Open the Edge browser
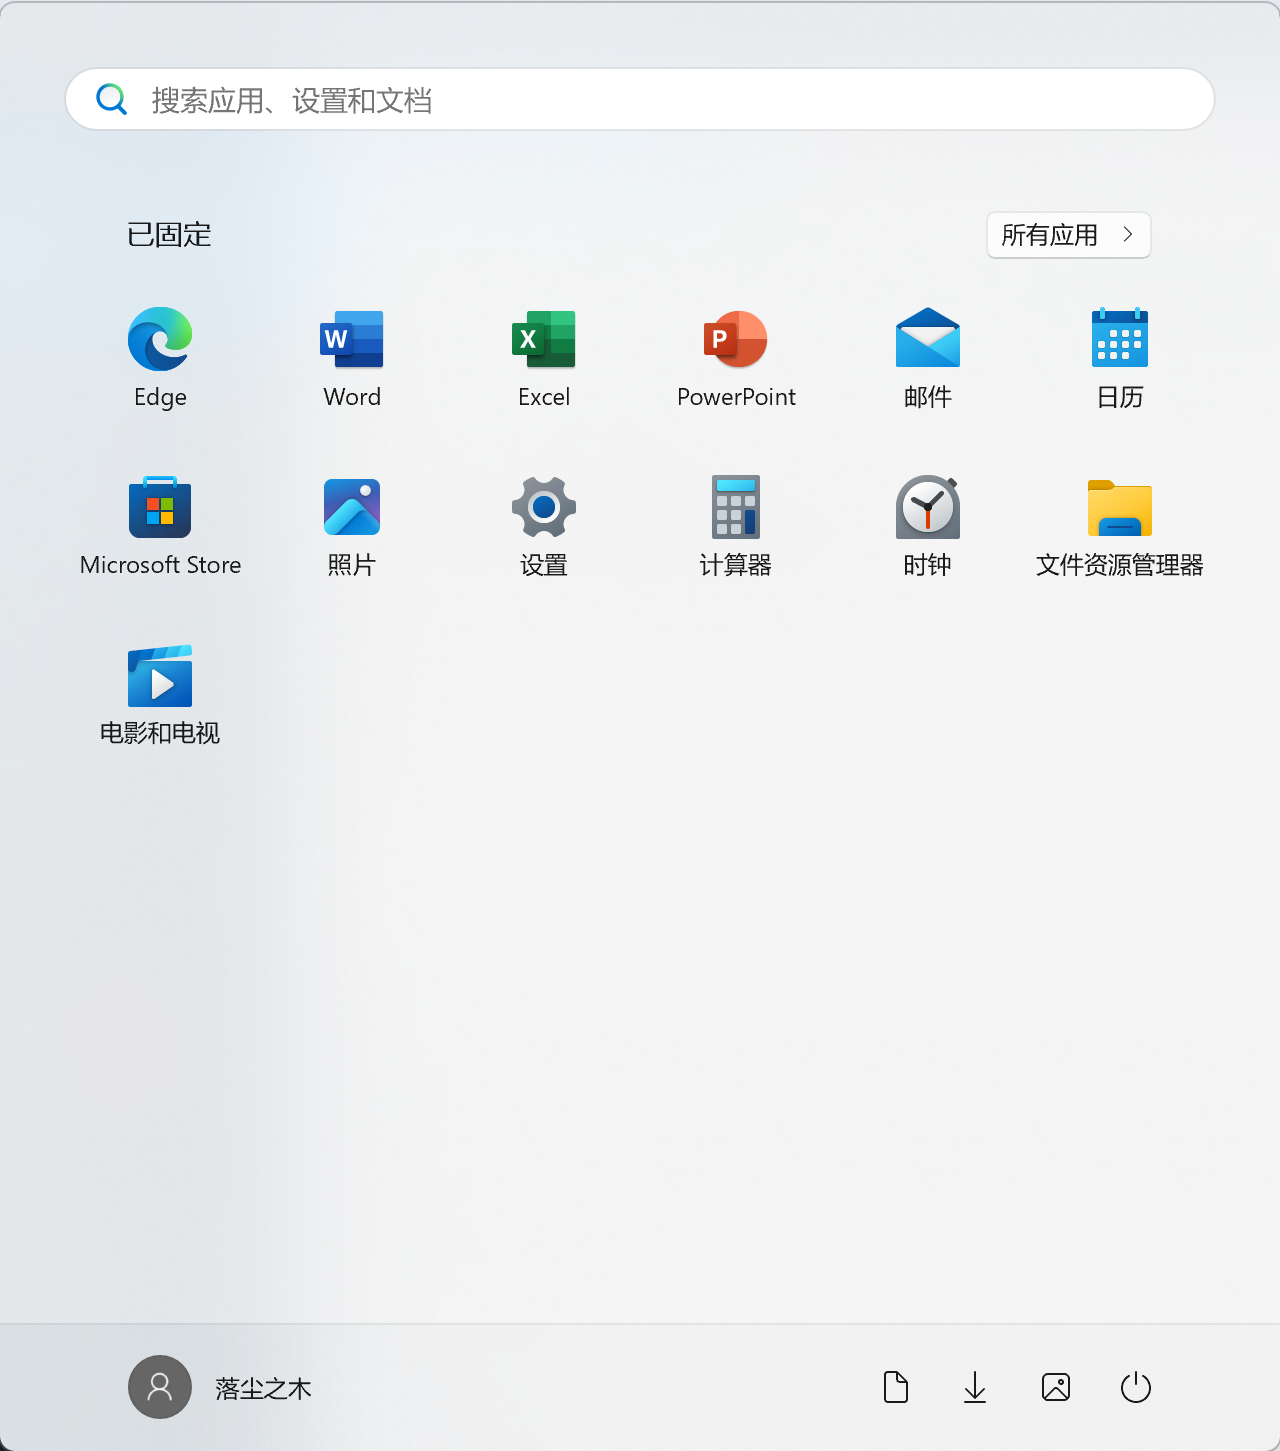The width and height of the screenshot is (1280, 1451). coord(160,358)
